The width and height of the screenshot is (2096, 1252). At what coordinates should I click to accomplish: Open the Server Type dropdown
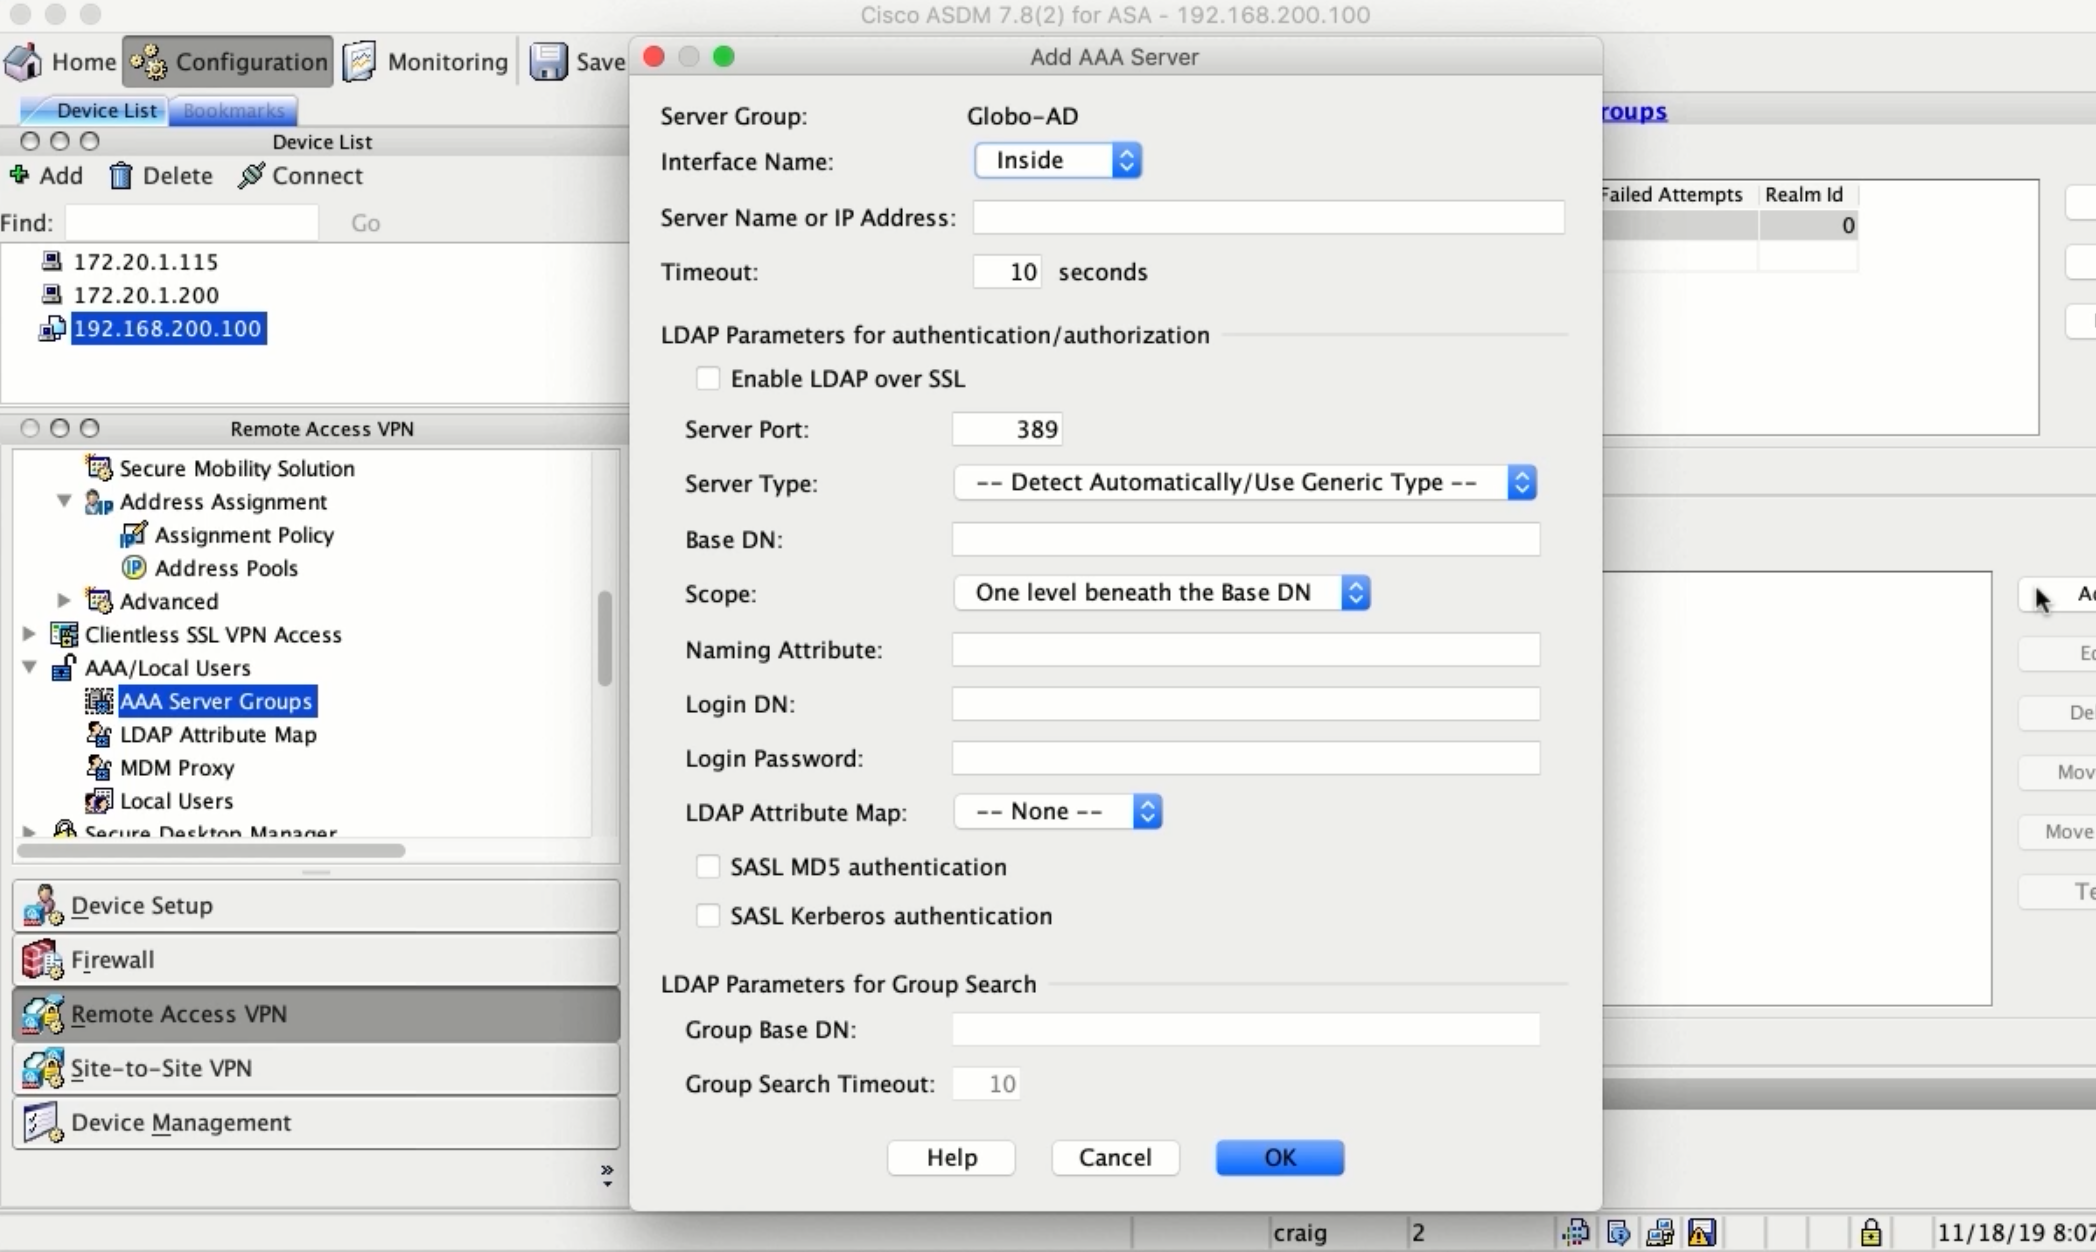click(x=1245, y=483)
